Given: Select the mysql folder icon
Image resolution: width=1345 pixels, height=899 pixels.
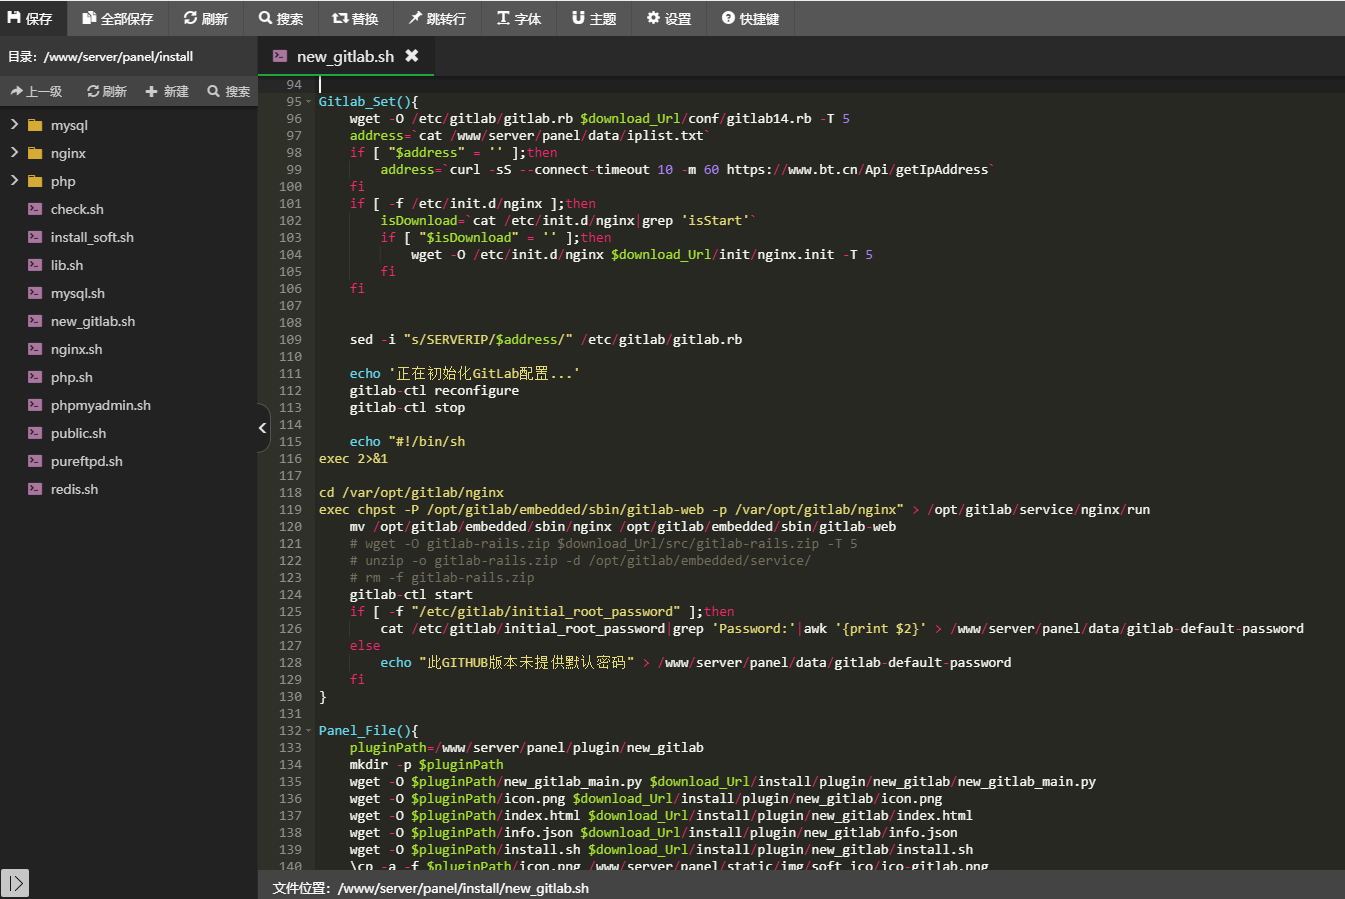Looking at the screenshot, I should [x=35, y=125].
